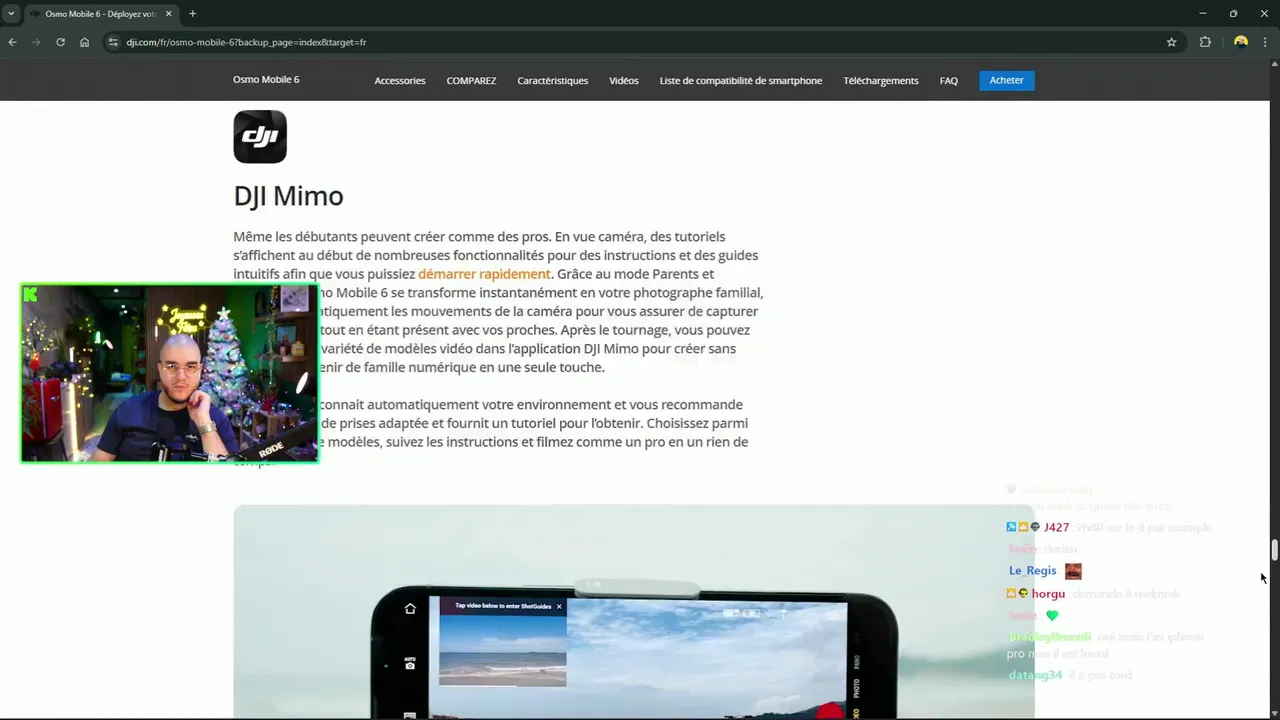Image resolution: width=1280 pixels, height=720 pixels.
Task: Open a new browser tab
Action: pos(192,14)
